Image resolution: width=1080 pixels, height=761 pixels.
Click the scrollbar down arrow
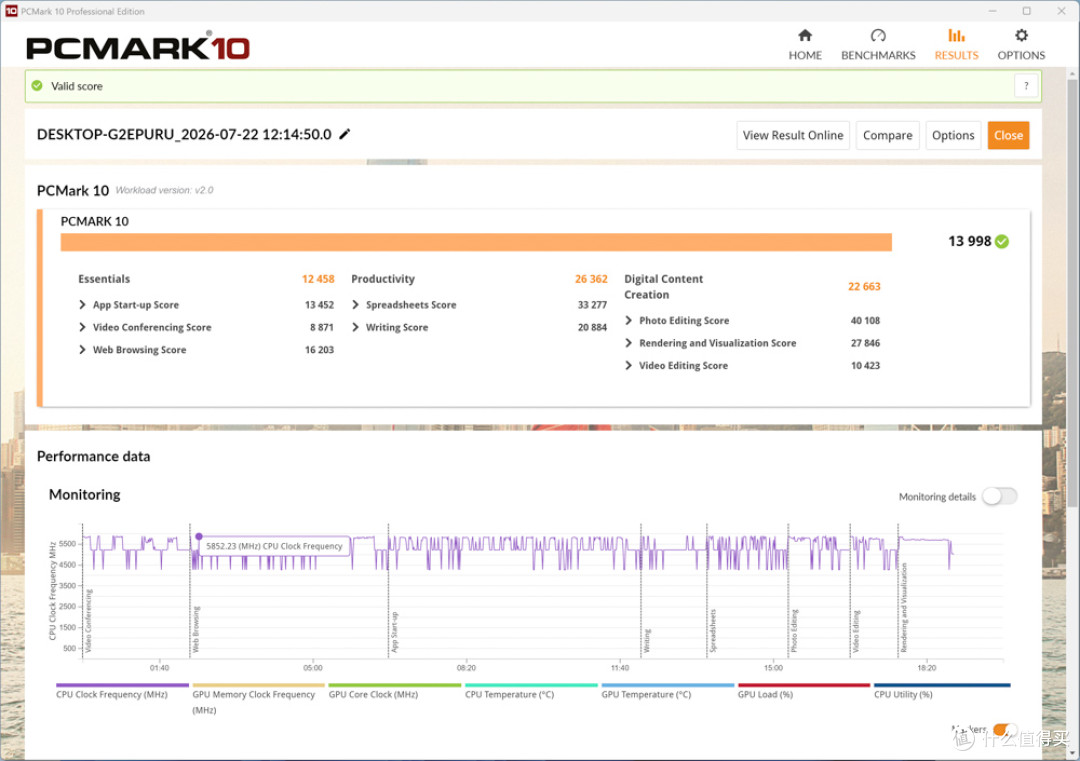tap(1072, 752)
